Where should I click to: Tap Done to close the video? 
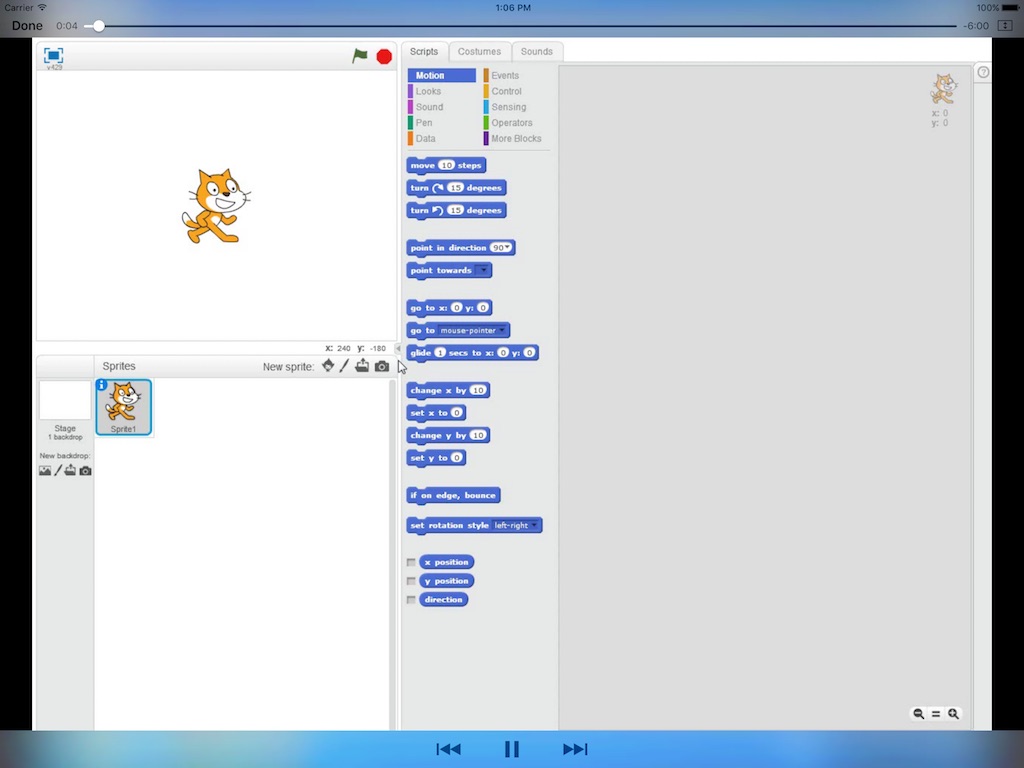(27, 25)
